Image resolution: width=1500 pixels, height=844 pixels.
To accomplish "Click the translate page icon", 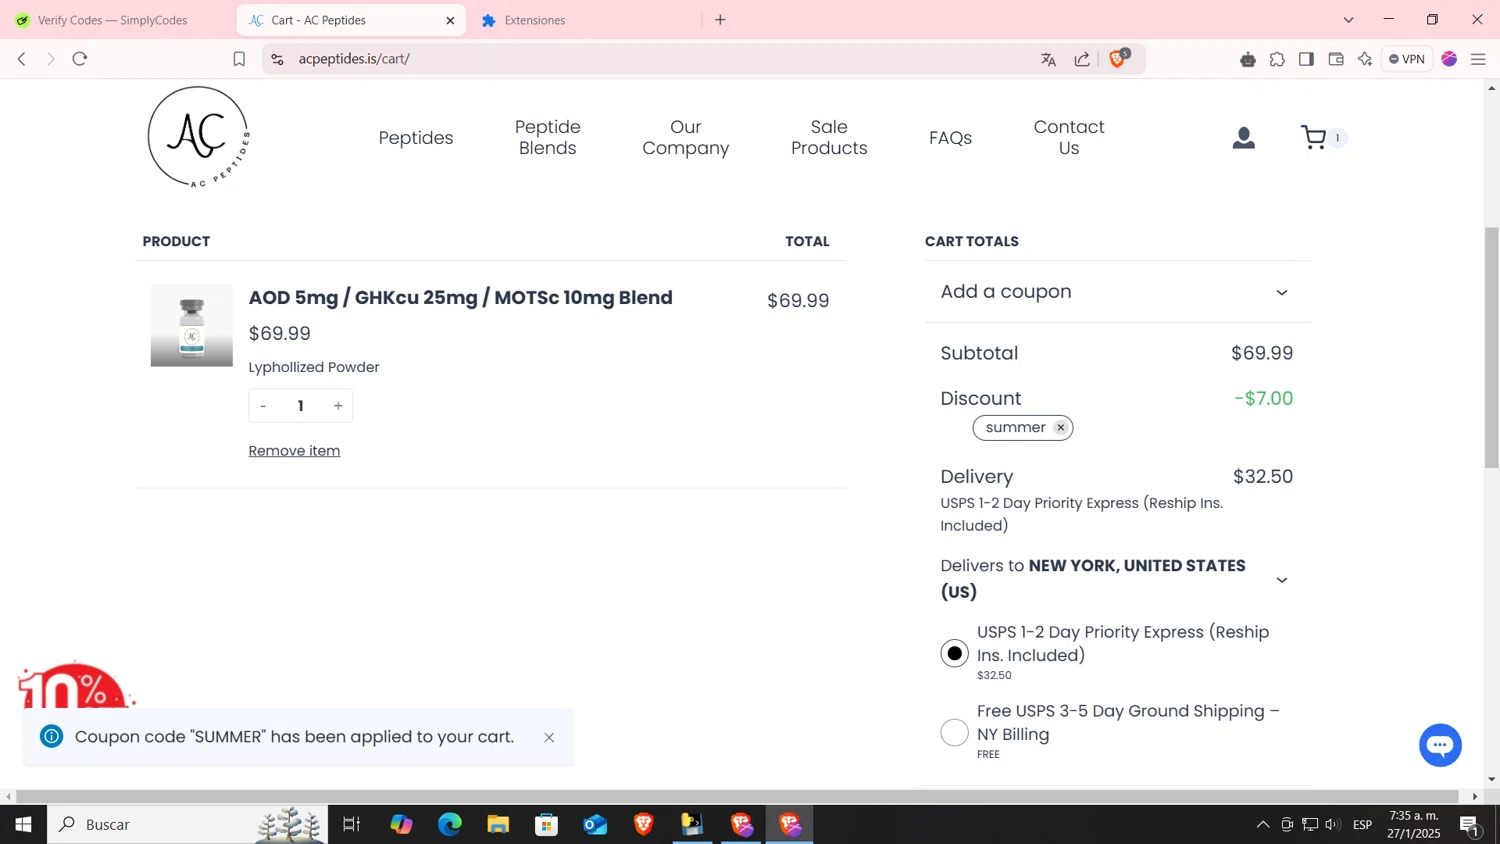I will 1048,59.
